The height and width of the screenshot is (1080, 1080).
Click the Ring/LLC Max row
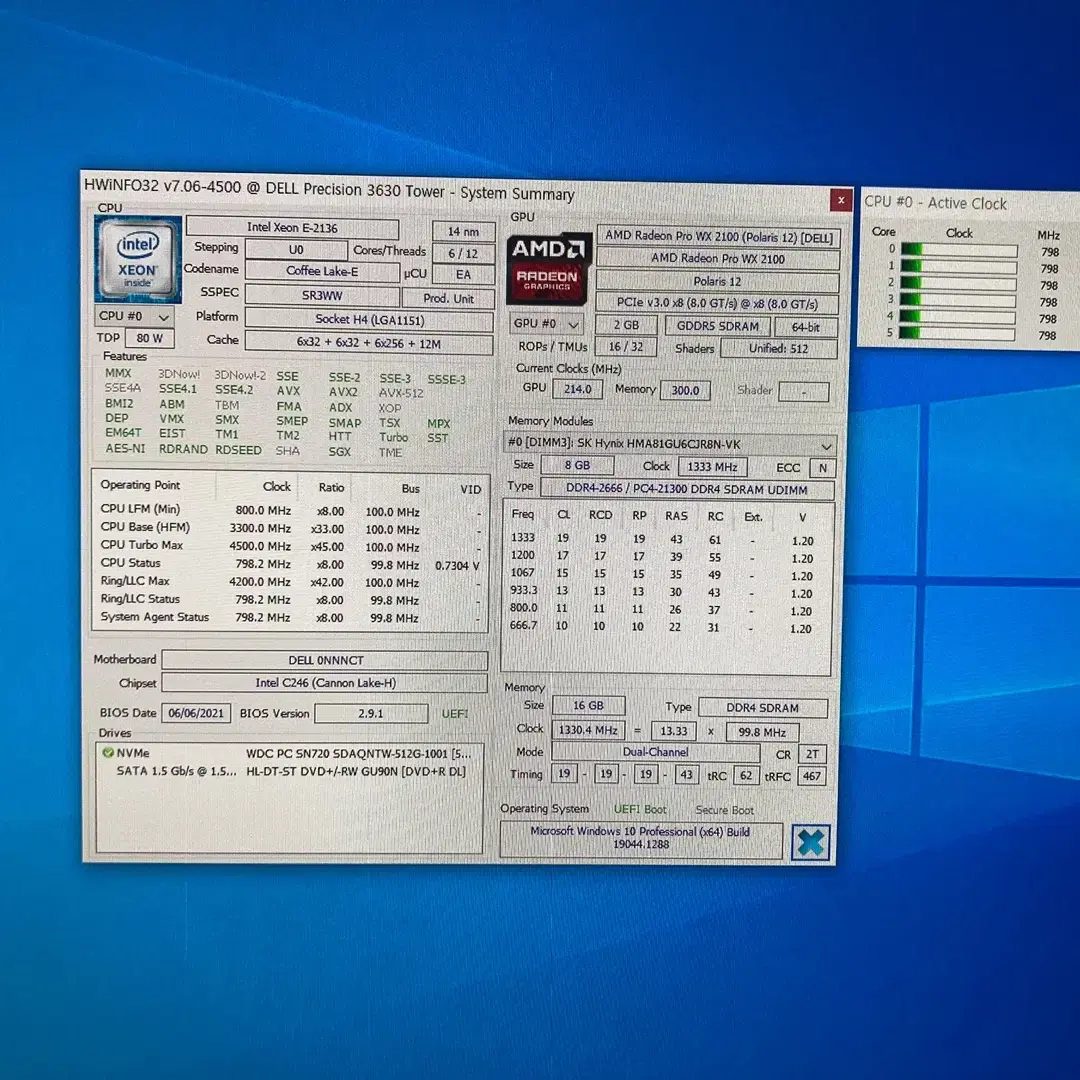290,582
